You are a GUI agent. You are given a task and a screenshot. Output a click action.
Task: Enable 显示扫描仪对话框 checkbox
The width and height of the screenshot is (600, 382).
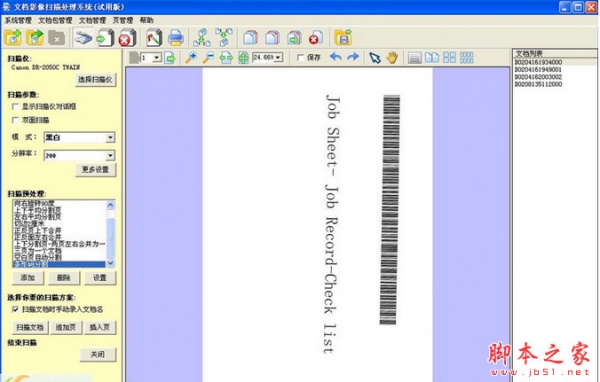[15, 106]
